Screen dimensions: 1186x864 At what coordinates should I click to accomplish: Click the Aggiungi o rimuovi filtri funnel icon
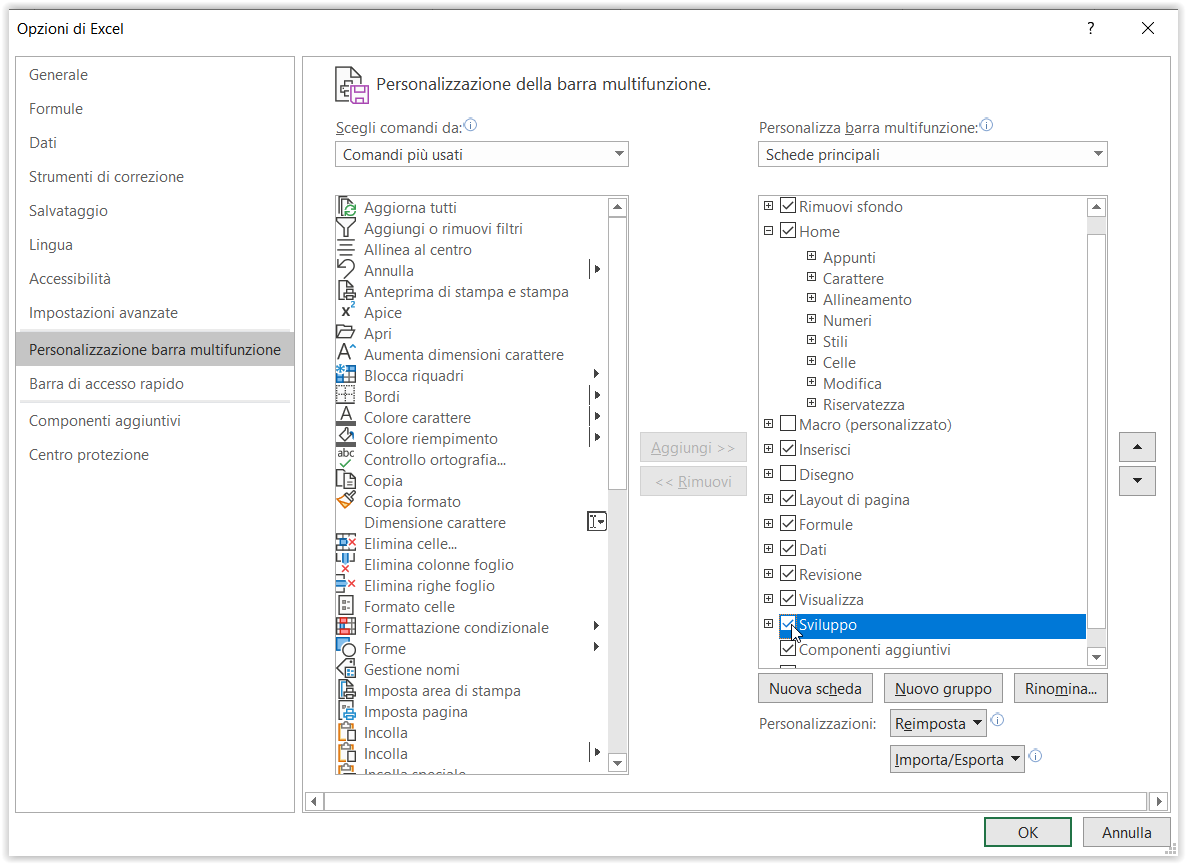[346, 228]
